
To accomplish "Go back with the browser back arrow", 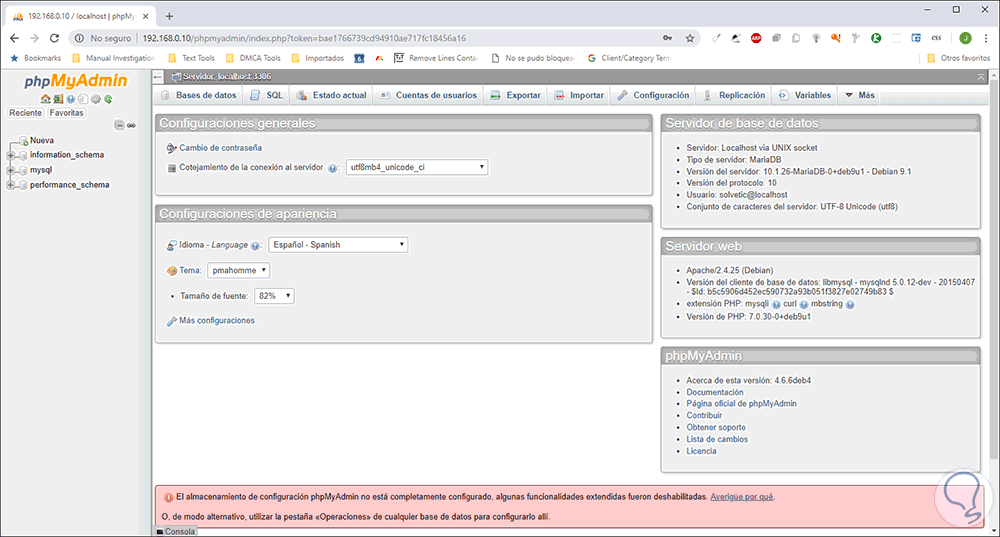I will pos(14,38).
